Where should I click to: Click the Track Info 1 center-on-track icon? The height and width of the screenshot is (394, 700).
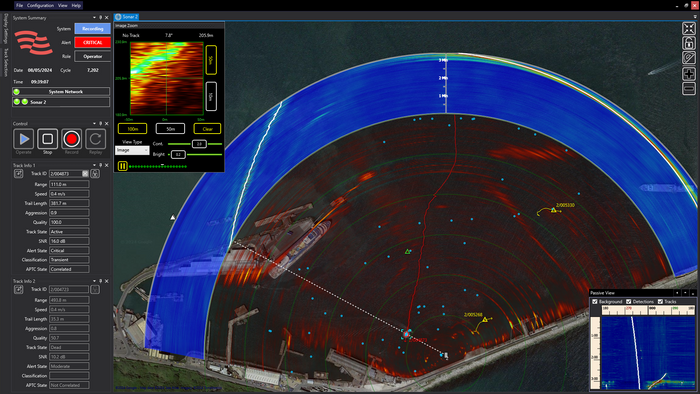(95, 174)
